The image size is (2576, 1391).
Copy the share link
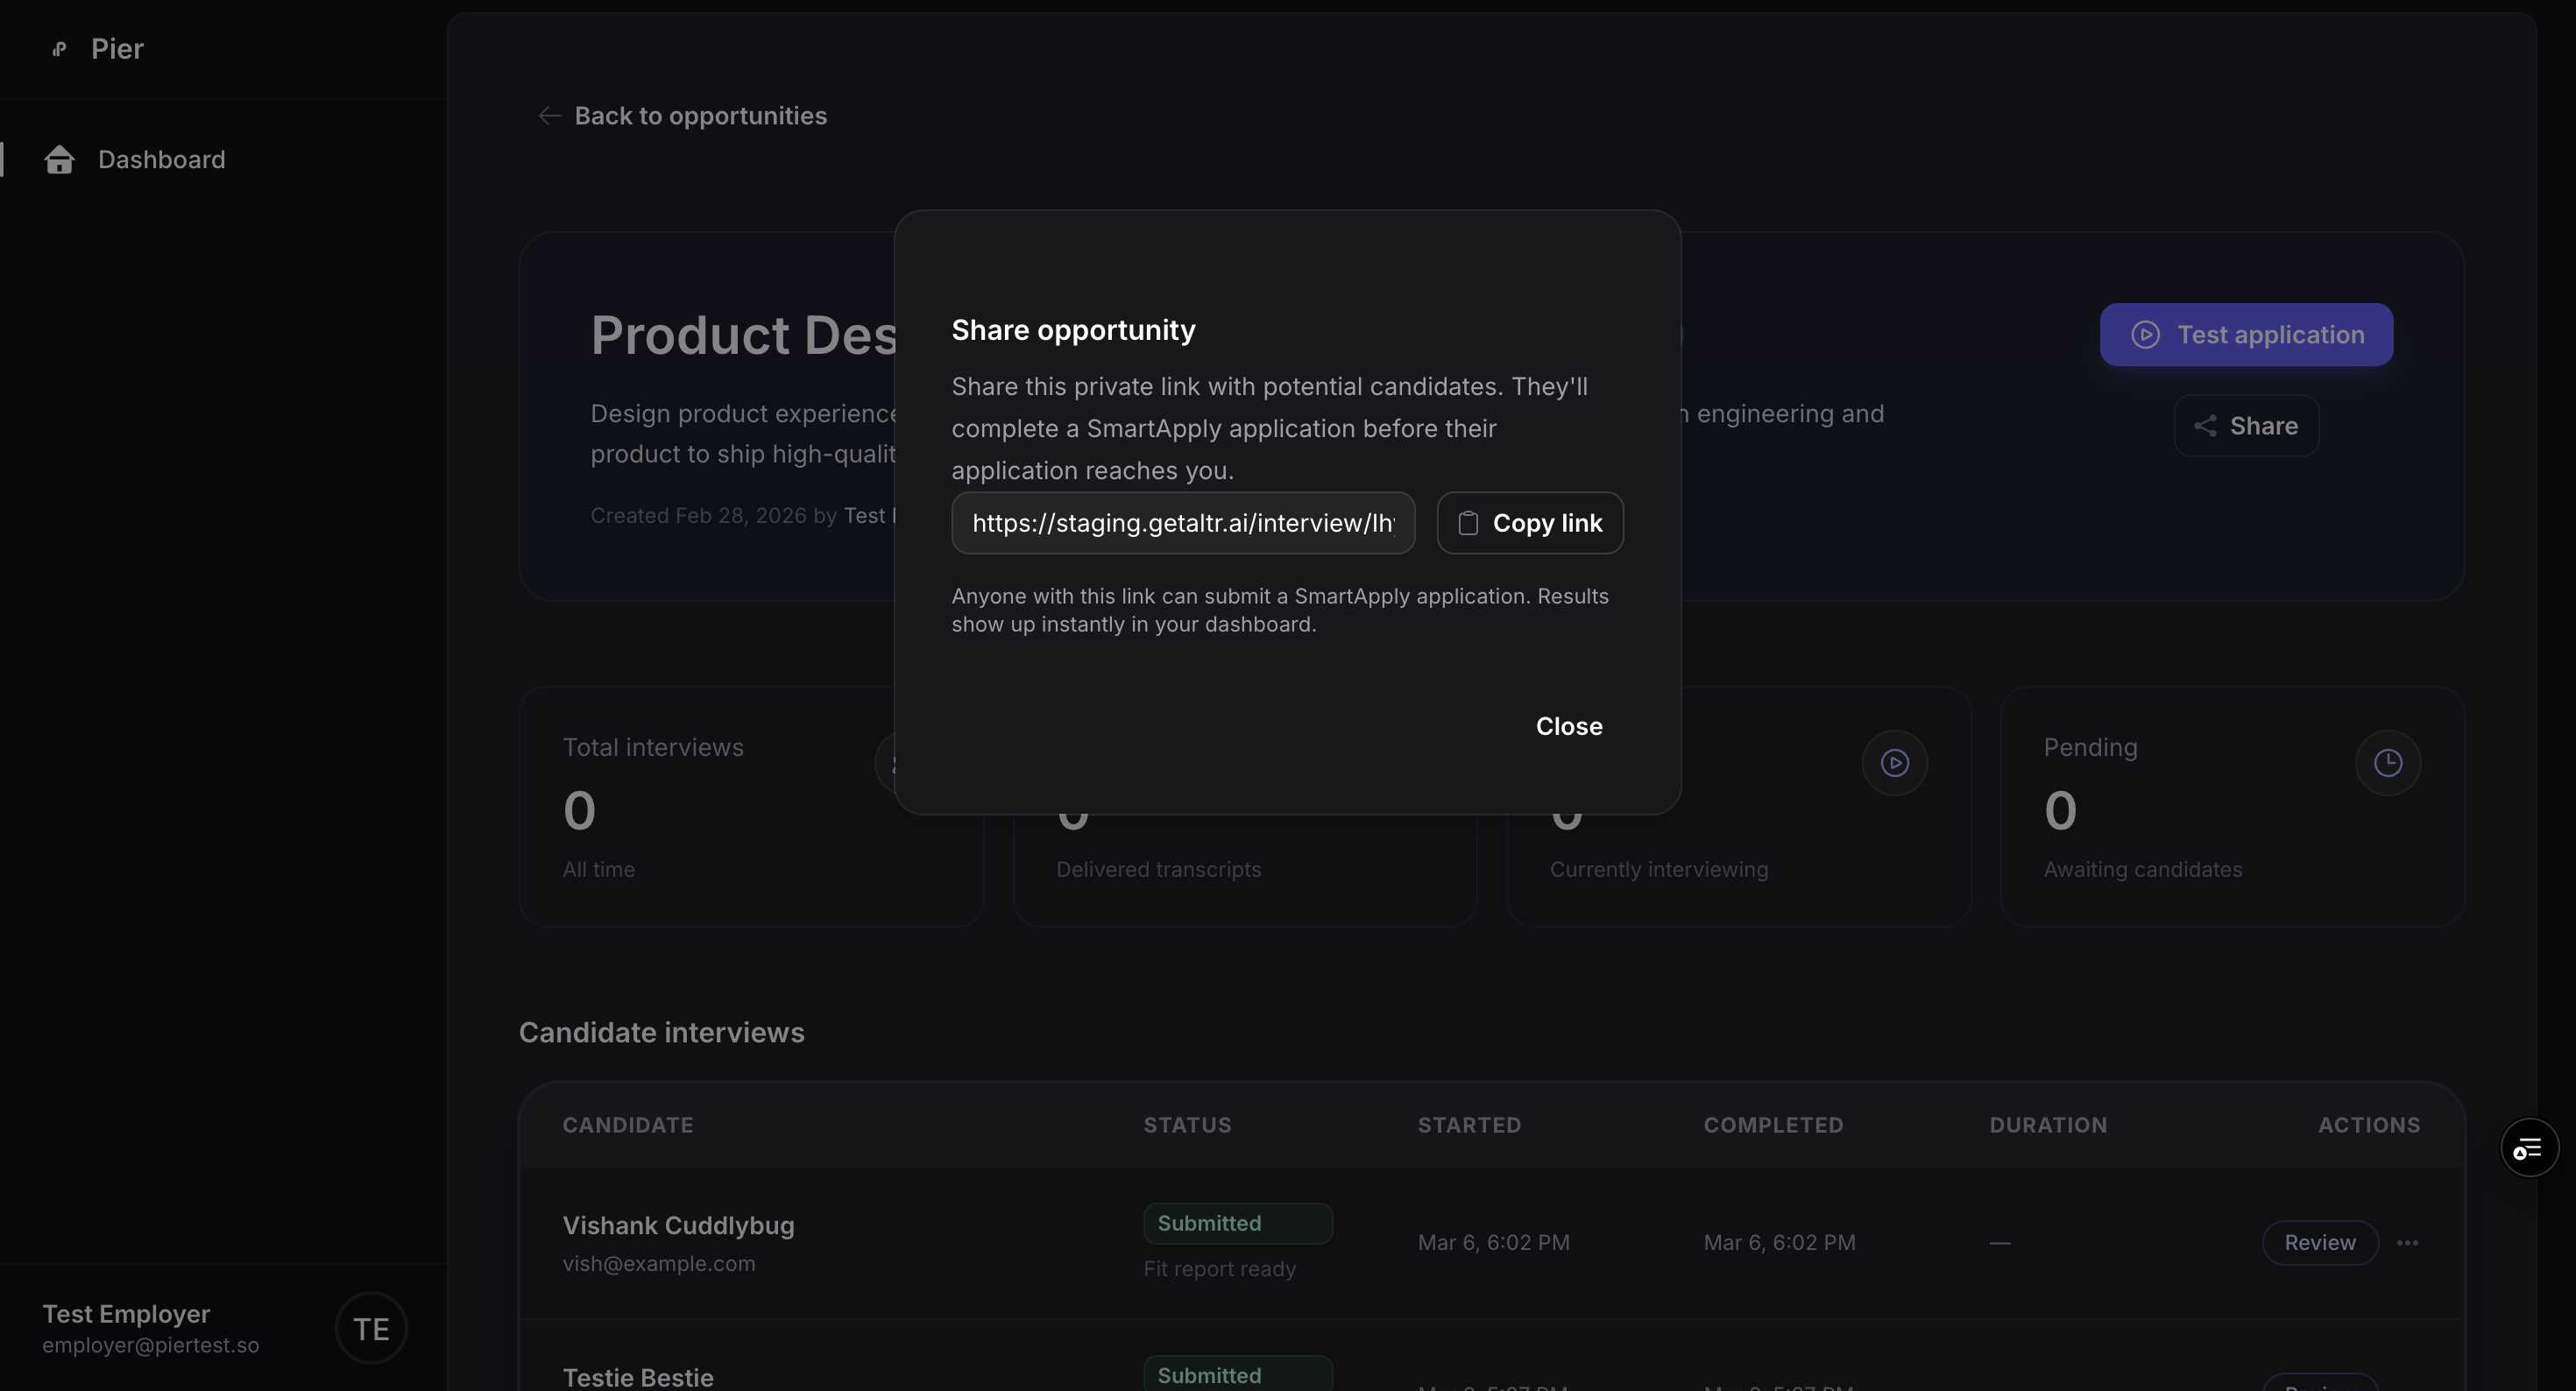1530,523
